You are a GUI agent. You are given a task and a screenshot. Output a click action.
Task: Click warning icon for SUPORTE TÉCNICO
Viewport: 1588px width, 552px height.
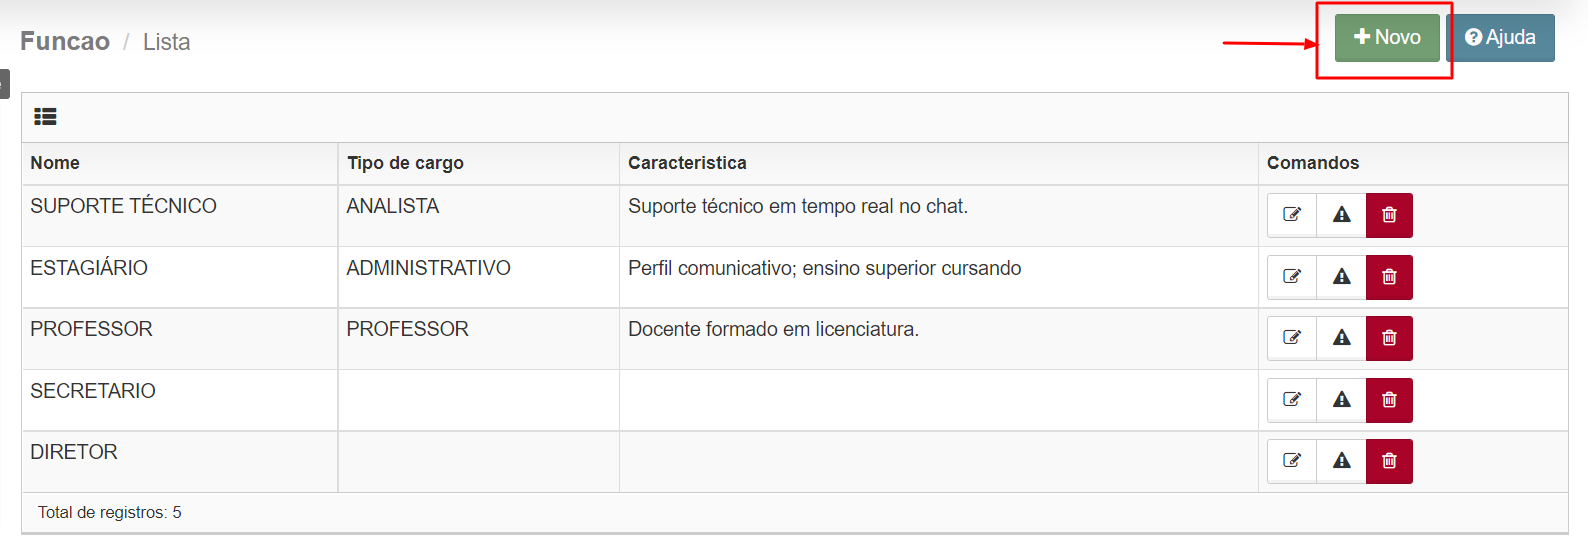(1342, 215)
